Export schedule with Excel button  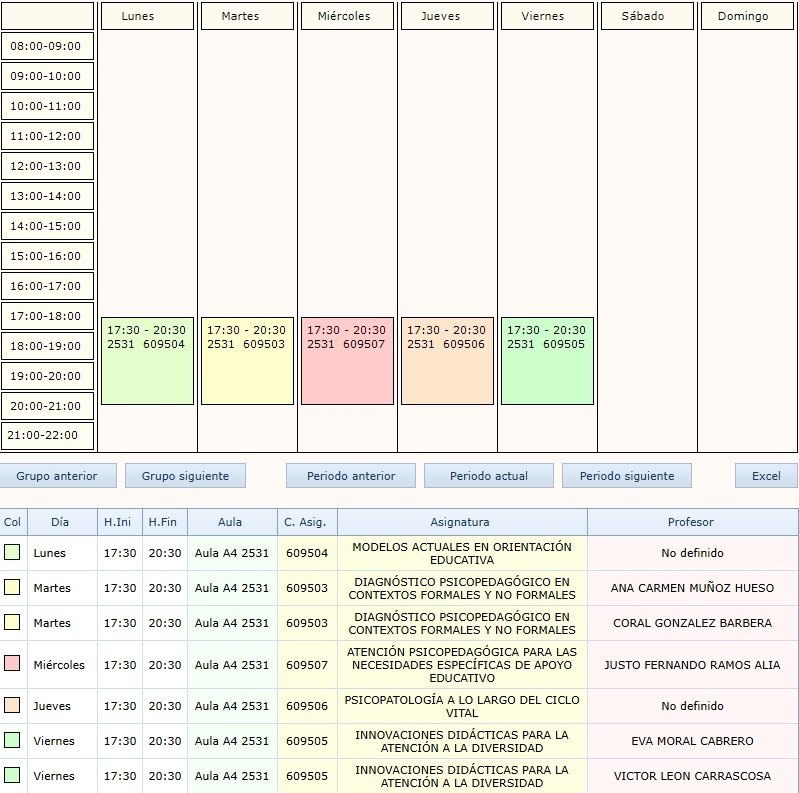[x=766, y=475]
